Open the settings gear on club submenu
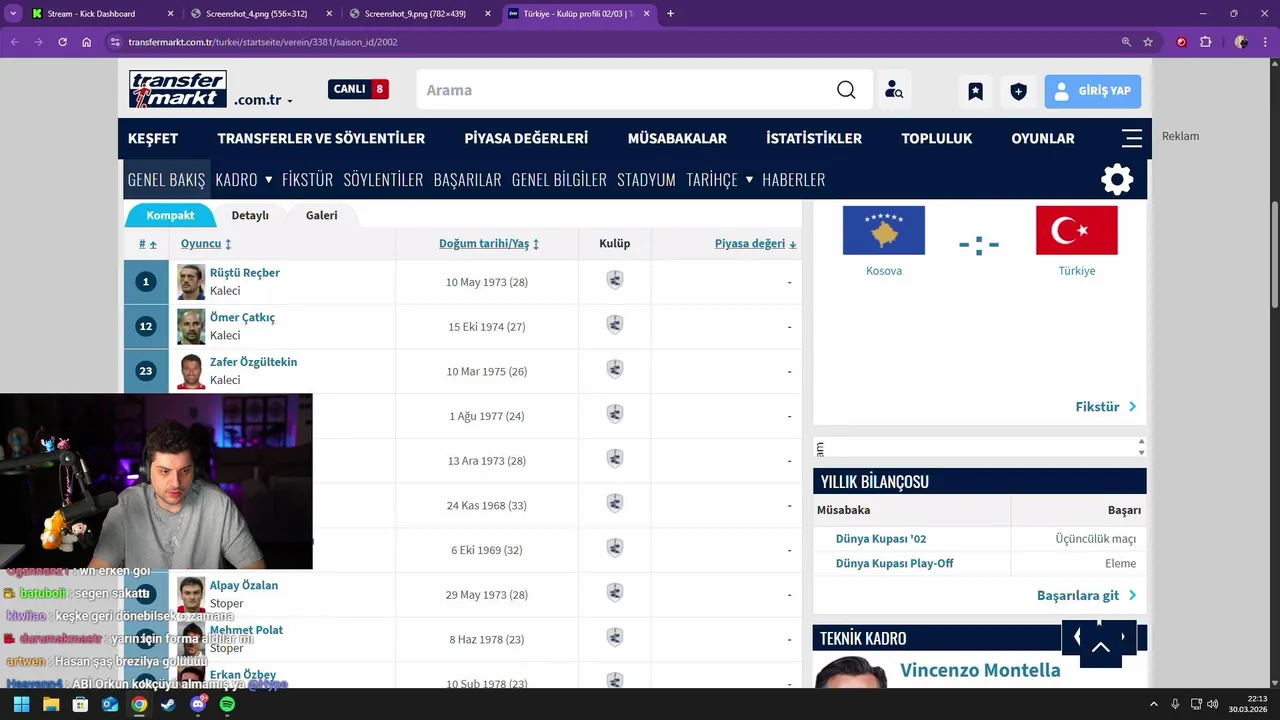The image size is (1280, 720). pyautogui.click(x=1117, y=179)
